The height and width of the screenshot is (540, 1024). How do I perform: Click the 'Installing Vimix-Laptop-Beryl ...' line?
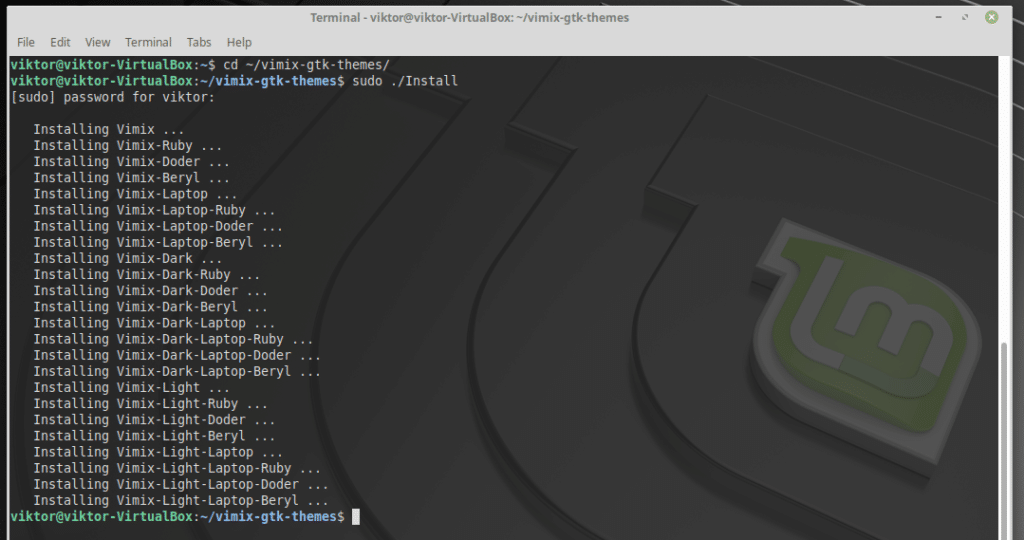click(x=158, y=242)
